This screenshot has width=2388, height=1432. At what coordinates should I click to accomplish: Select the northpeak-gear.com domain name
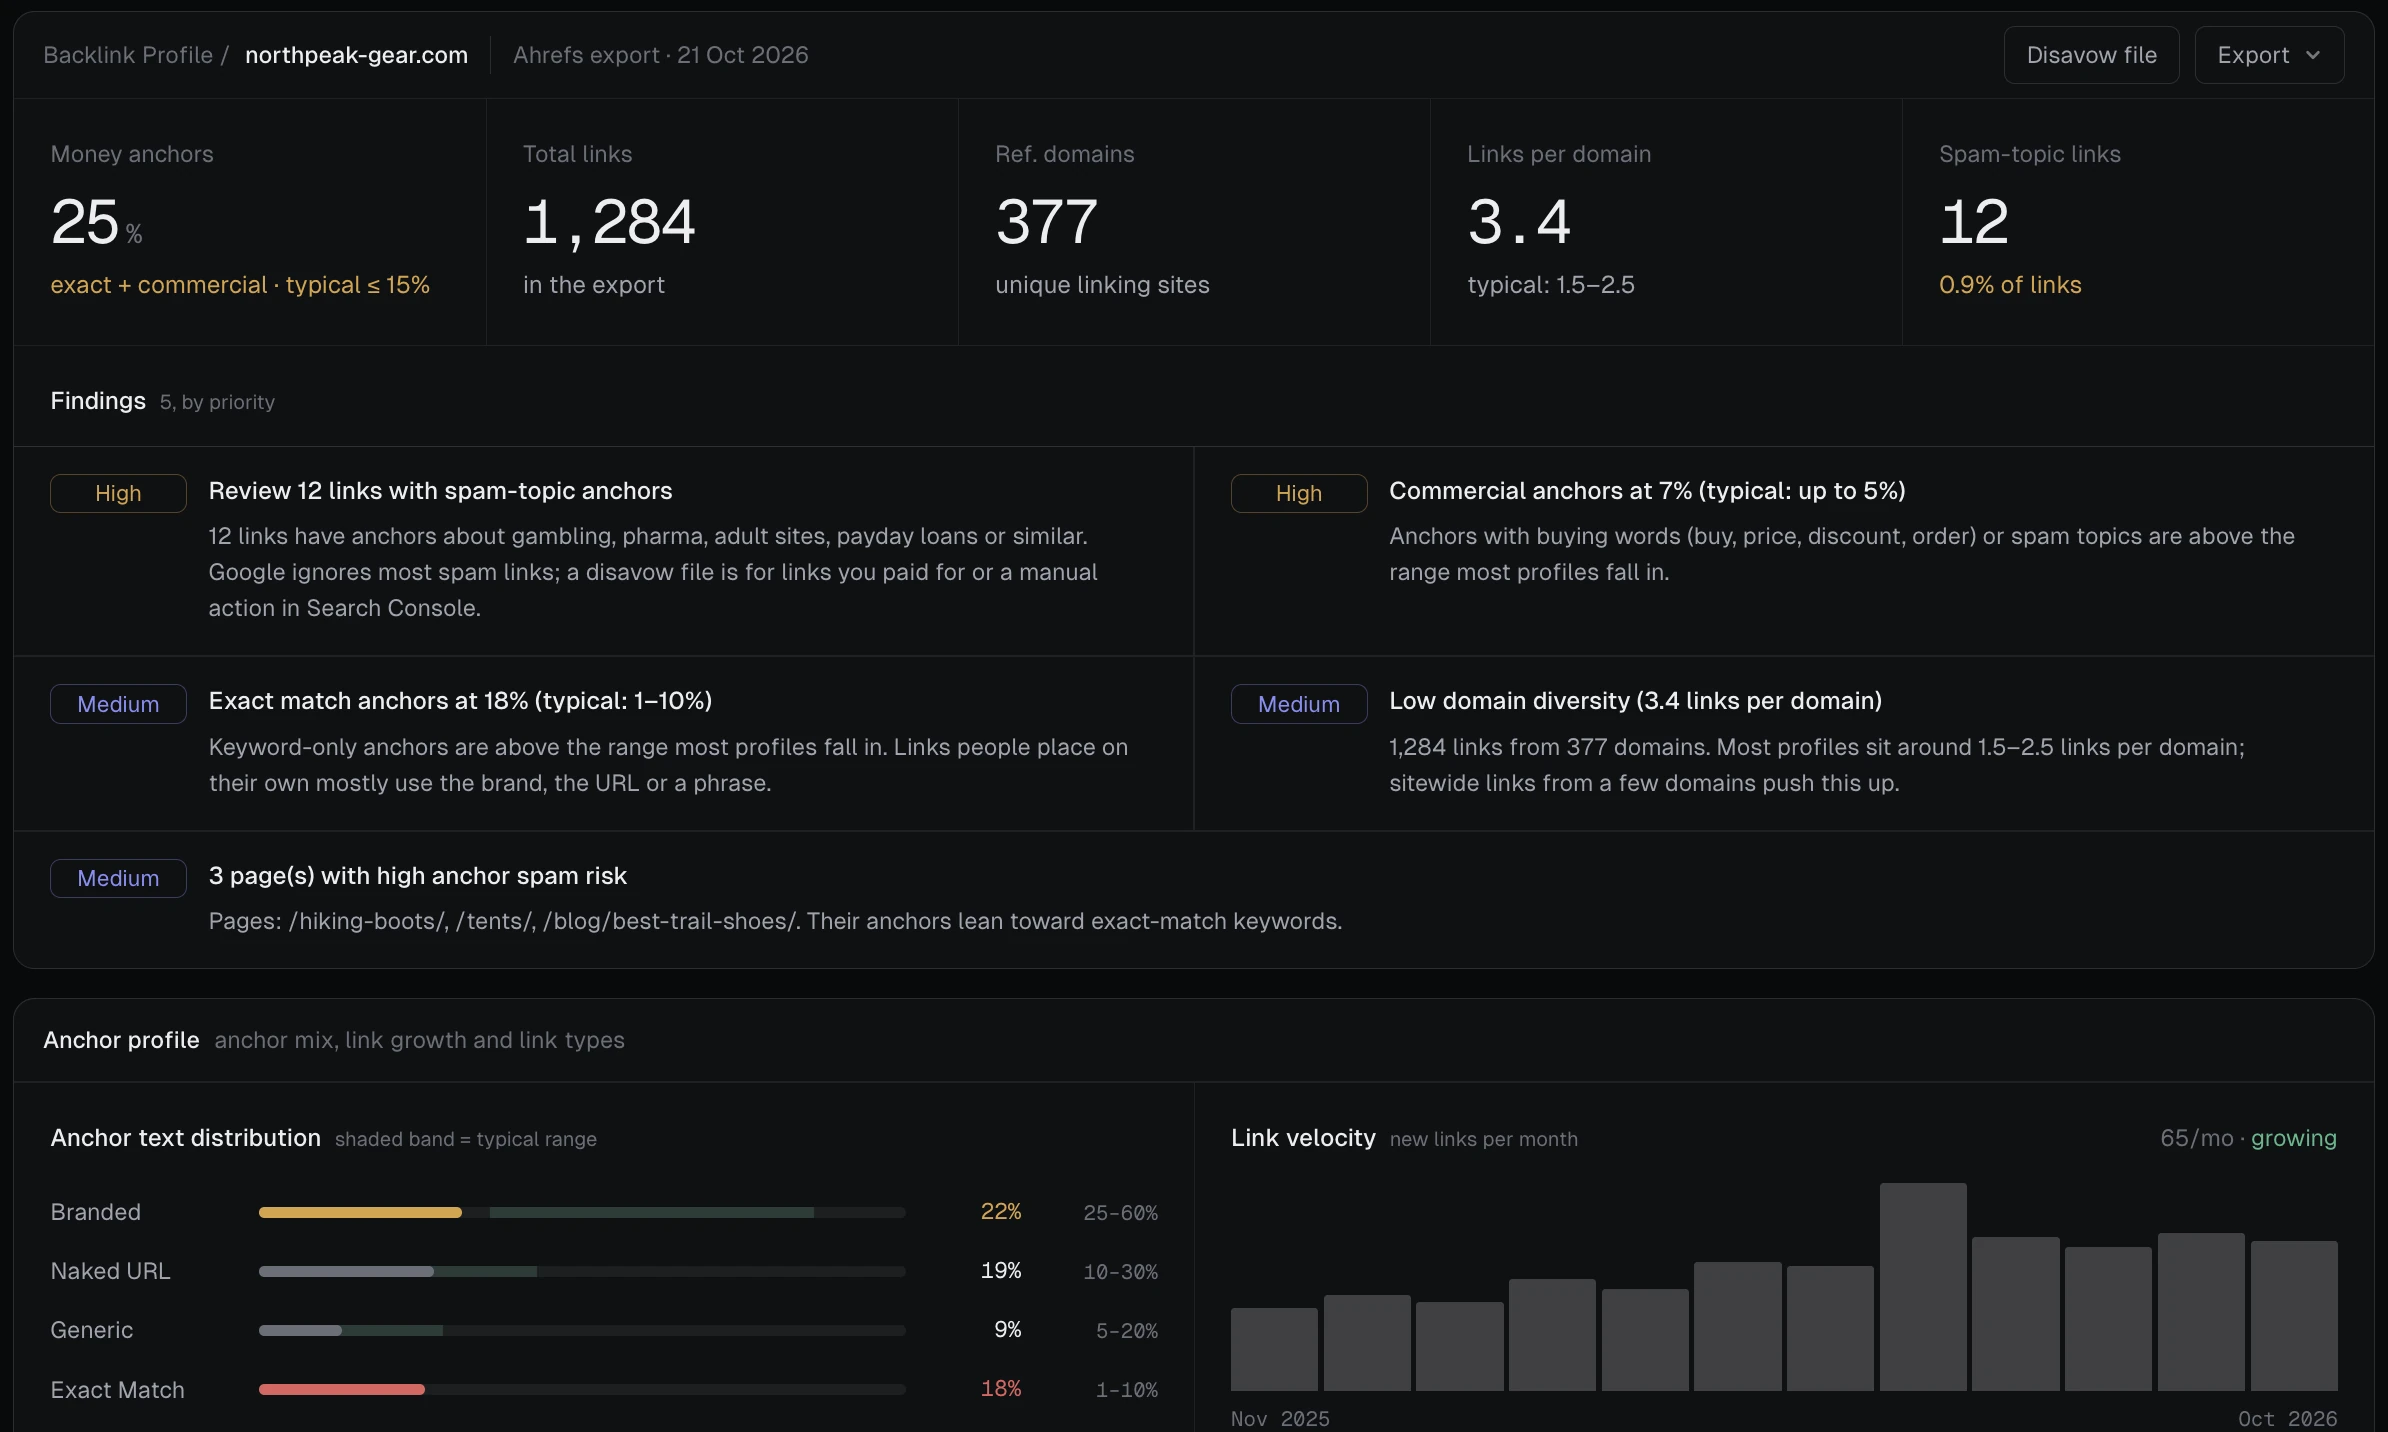(356, 55)
